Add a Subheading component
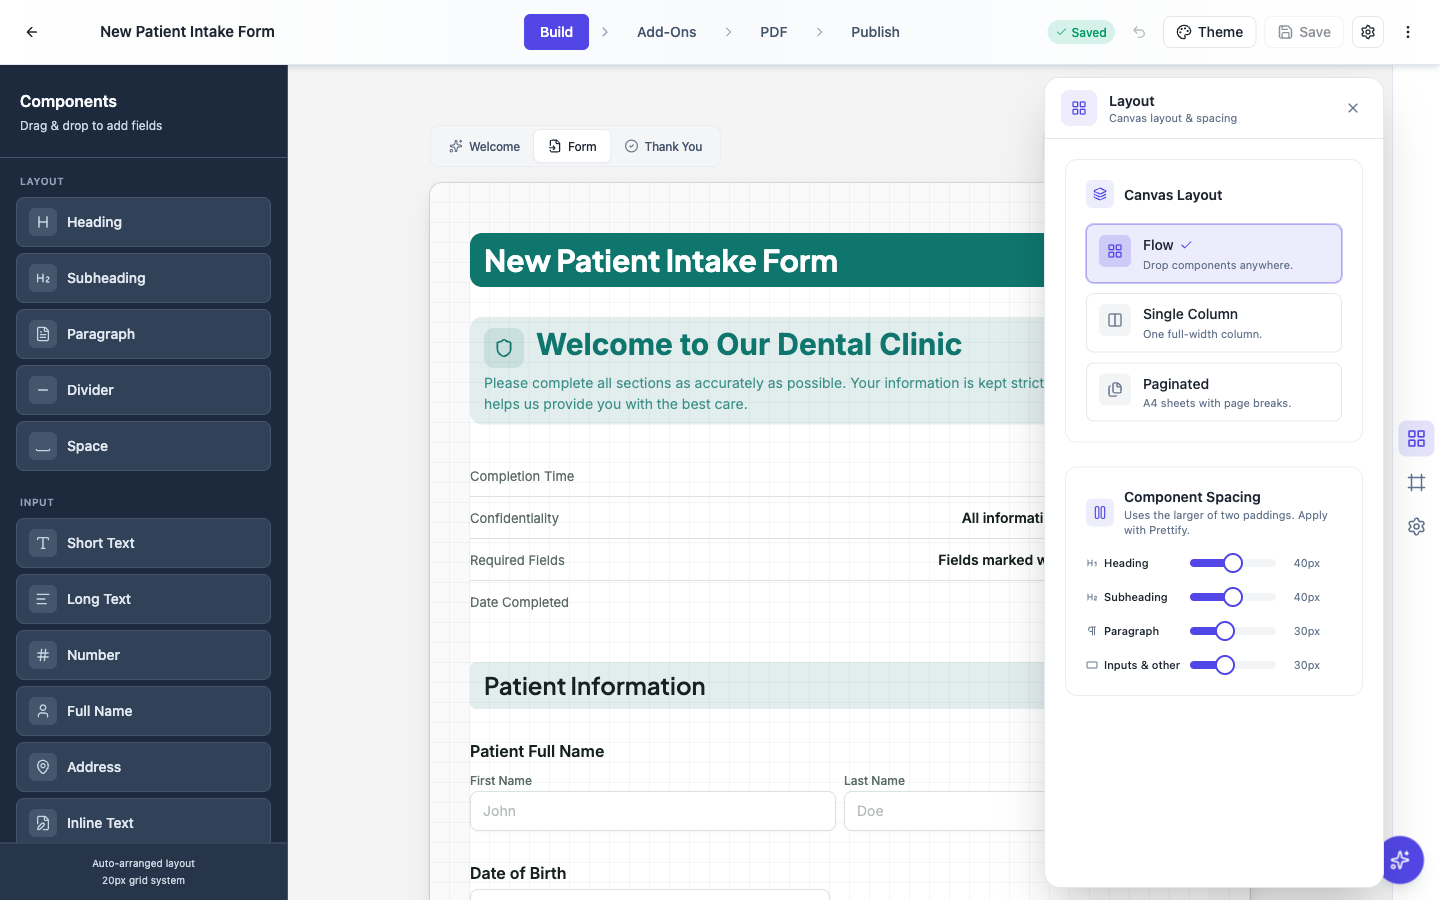 click(143, 278)
